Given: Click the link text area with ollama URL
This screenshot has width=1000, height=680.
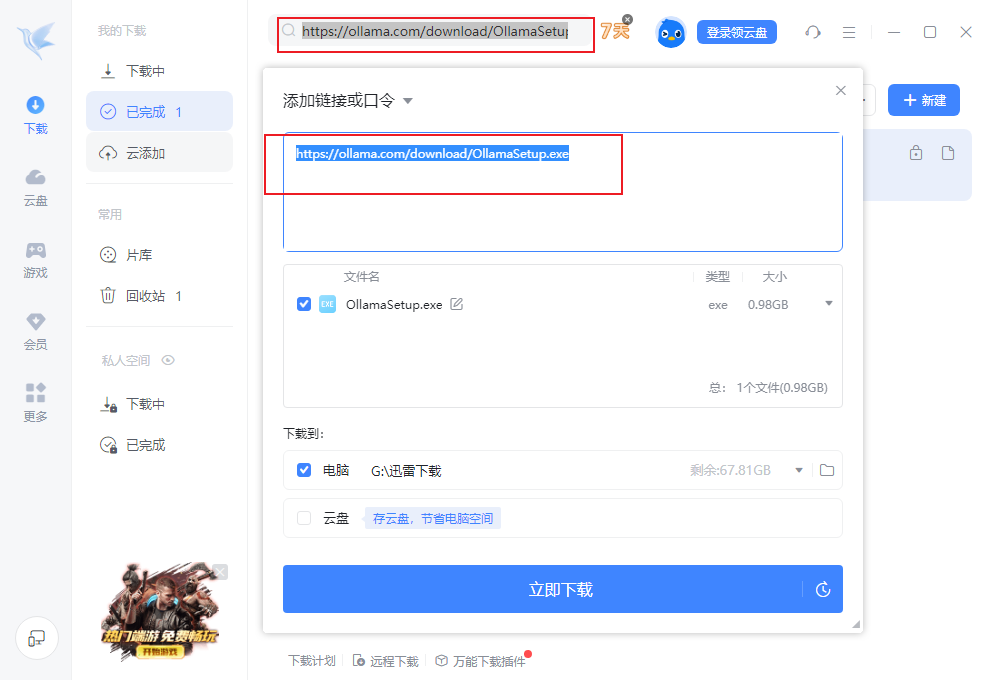Looking at the screenshot, I should [x=562, y=192].
